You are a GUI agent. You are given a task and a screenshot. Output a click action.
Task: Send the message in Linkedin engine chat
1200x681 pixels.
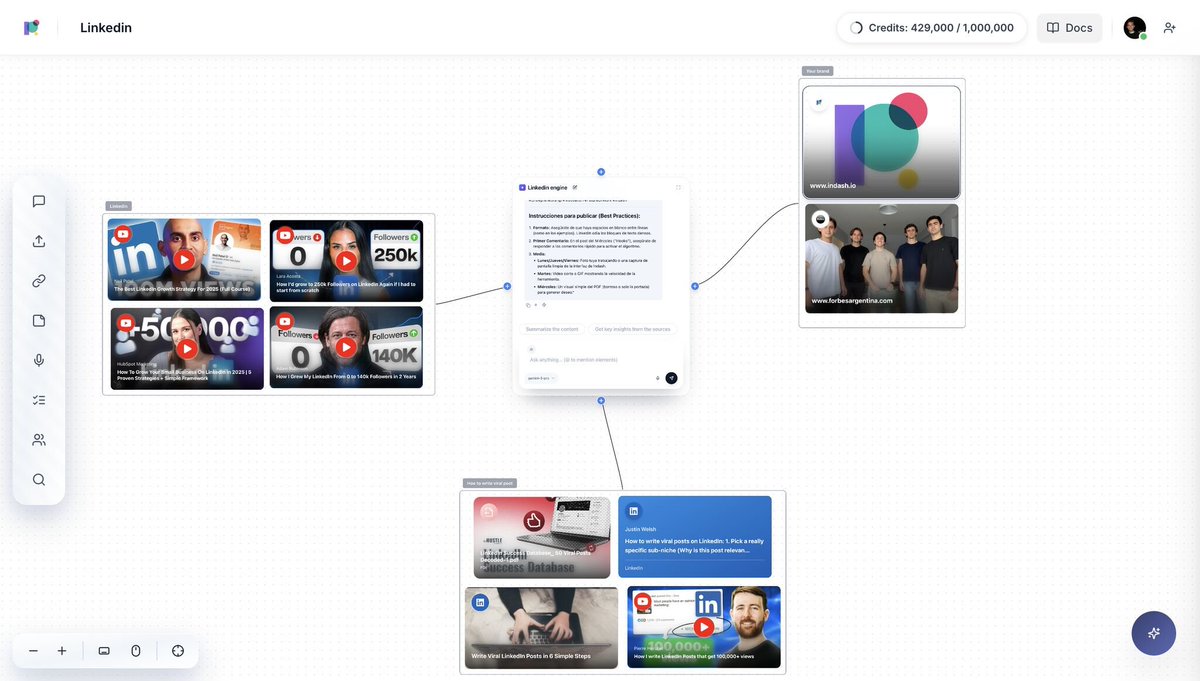pyautogui.click(x=671, y=378)
